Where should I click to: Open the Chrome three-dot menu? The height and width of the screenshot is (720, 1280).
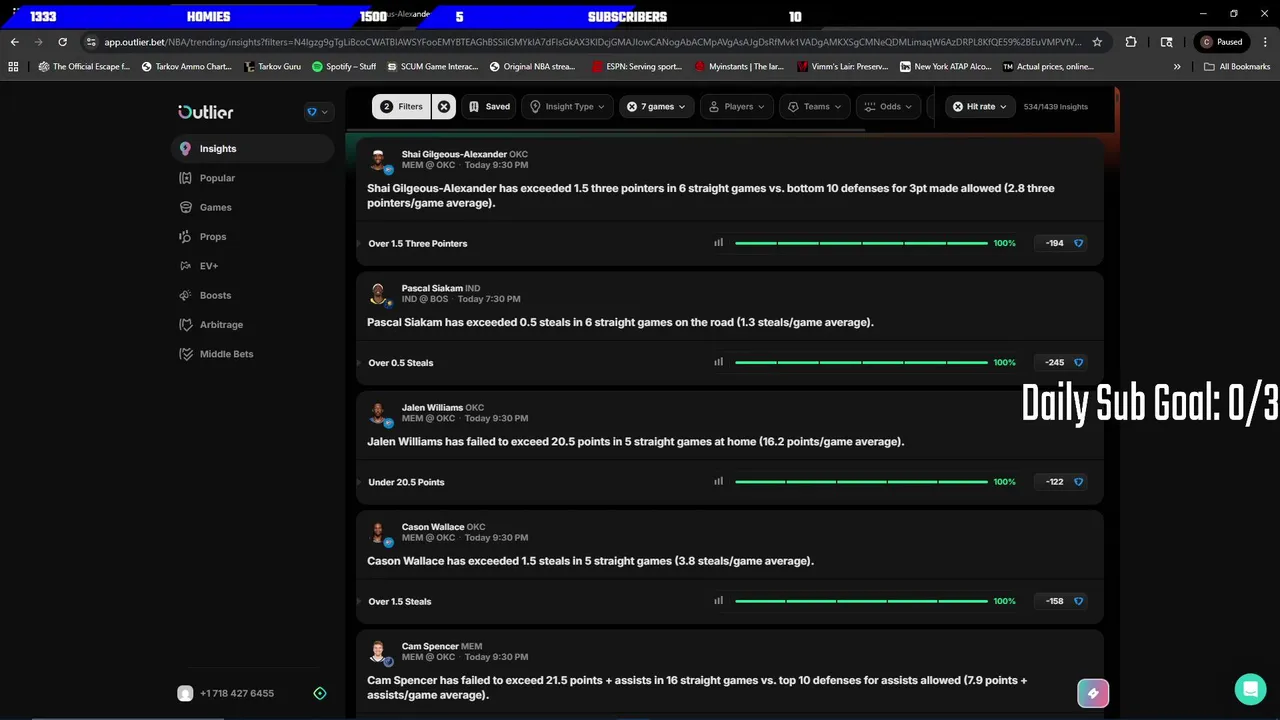coord(1264,42)
